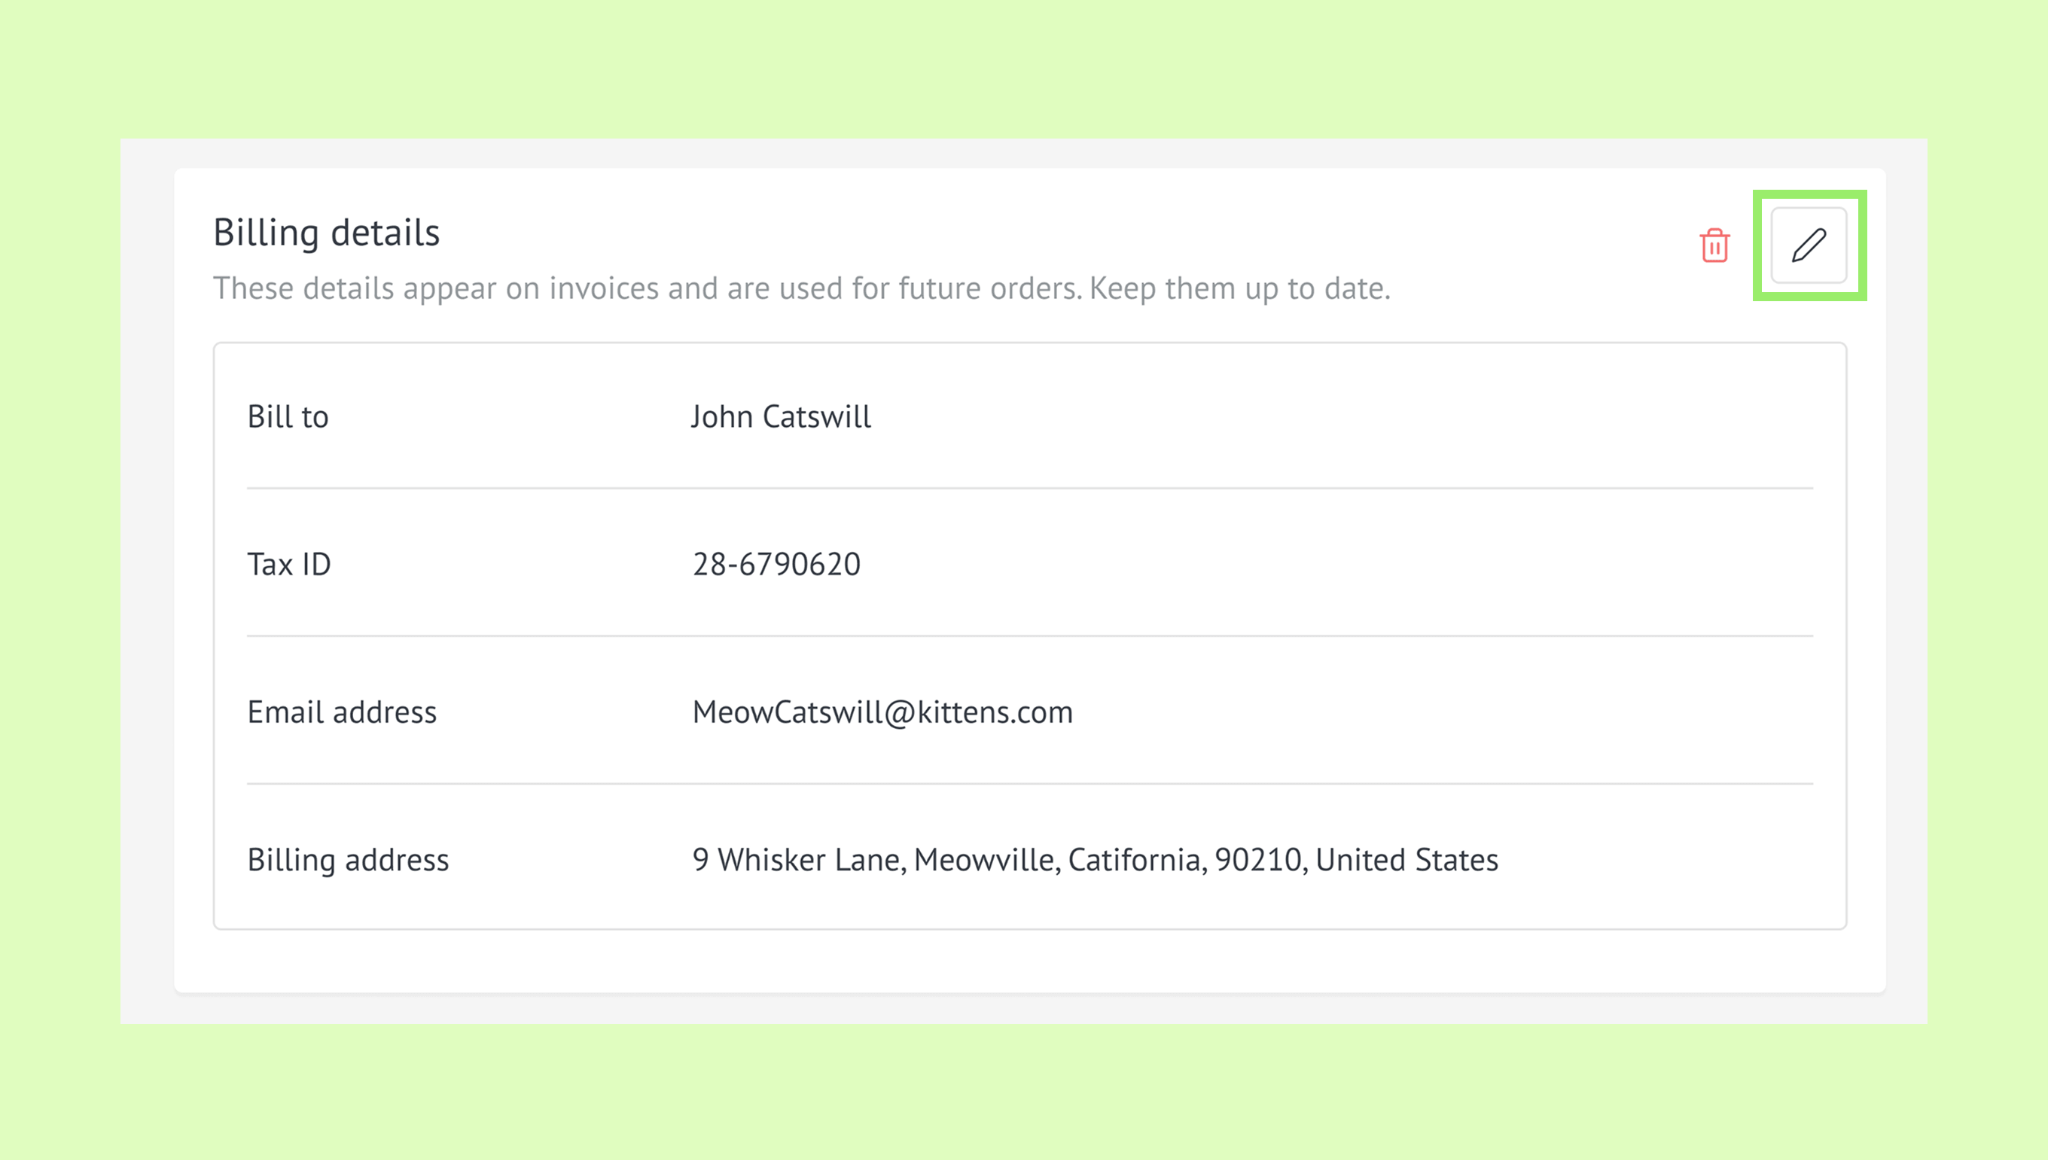Select the Billing details heading
2048x1160 pixels.
326,232
